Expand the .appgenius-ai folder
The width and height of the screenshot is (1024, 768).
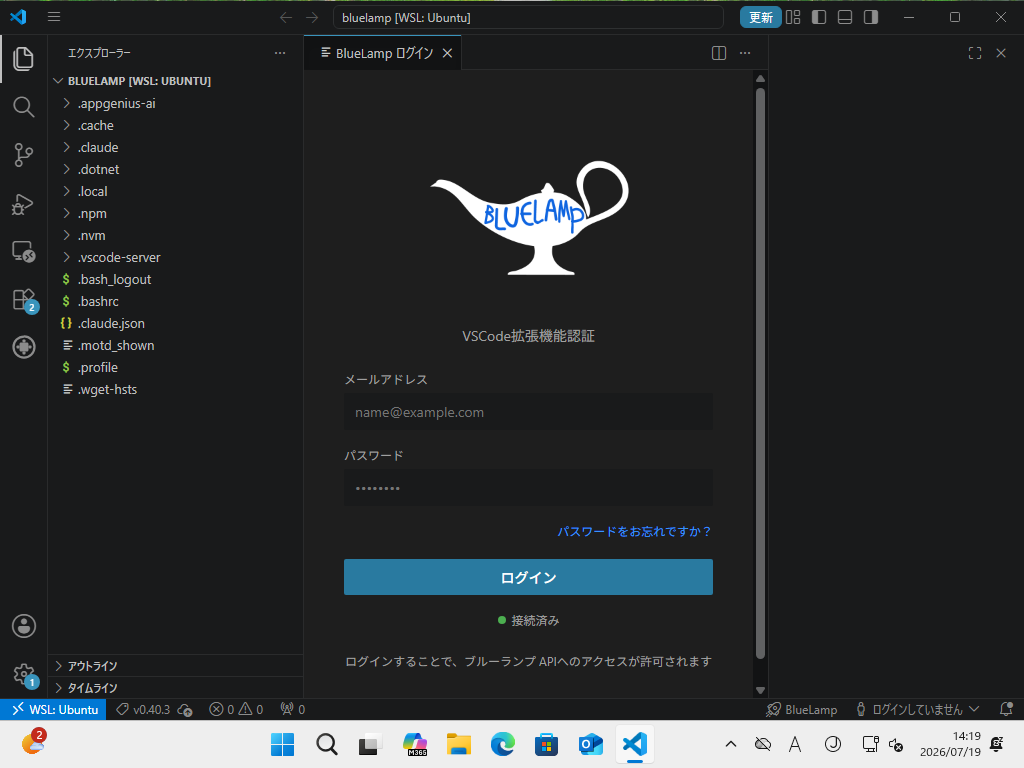[175, 103]
